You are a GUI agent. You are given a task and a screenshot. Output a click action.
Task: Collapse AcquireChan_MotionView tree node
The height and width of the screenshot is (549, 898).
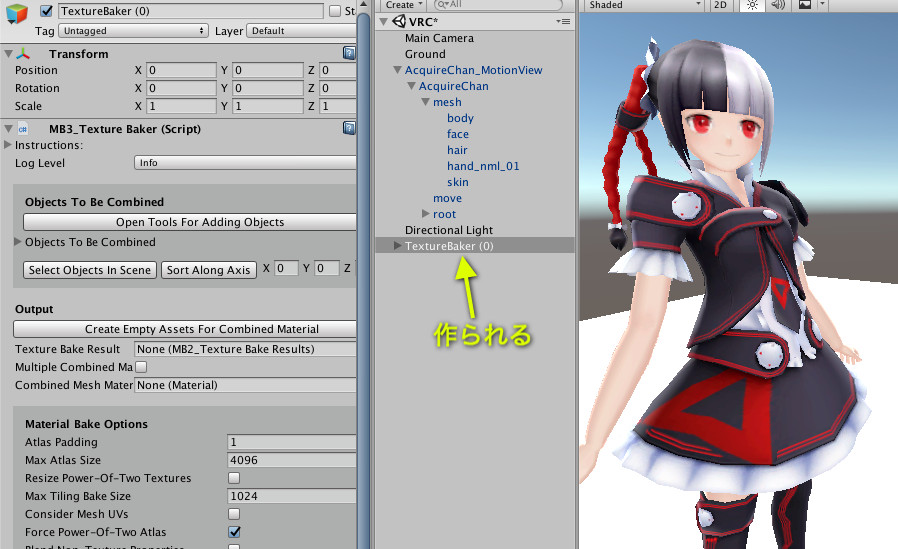click(397, 70)
